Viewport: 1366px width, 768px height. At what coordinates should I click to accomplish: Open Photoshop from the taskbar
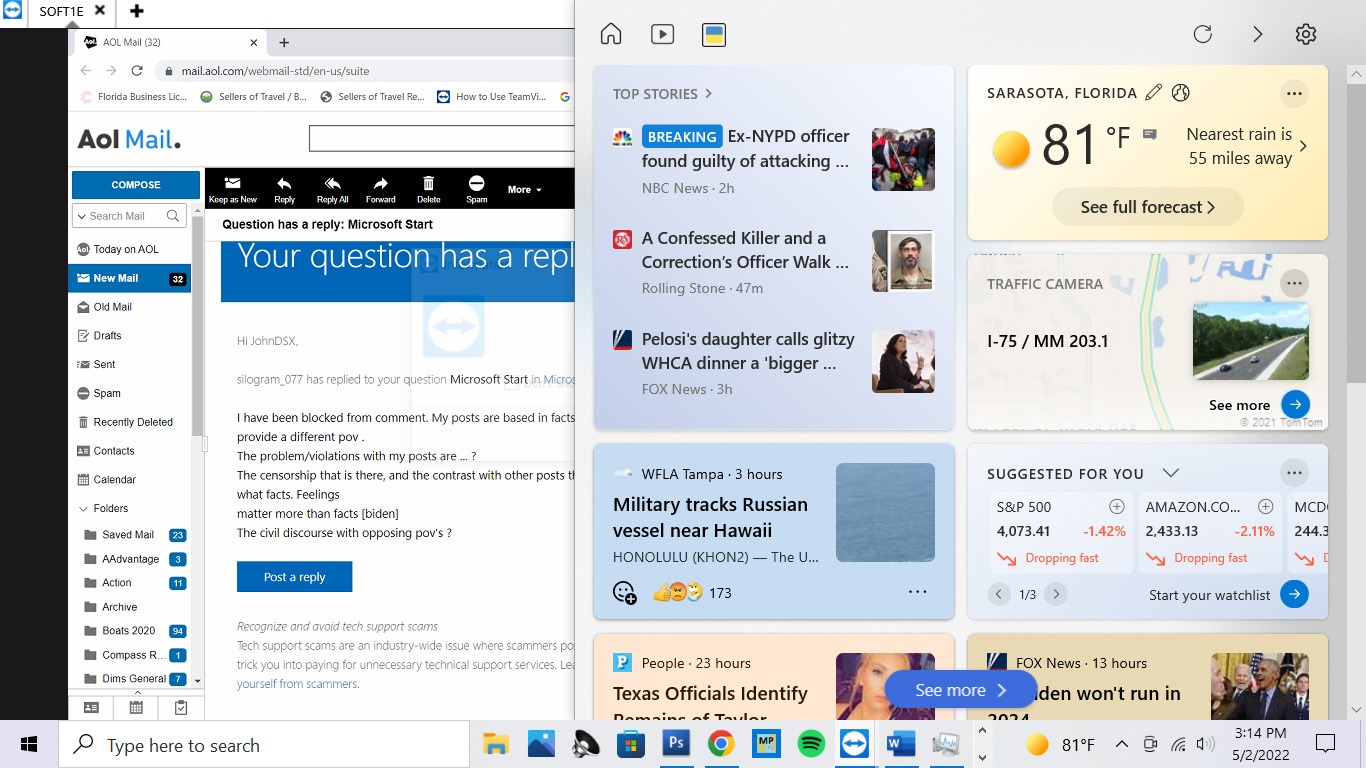click(676, 744)
